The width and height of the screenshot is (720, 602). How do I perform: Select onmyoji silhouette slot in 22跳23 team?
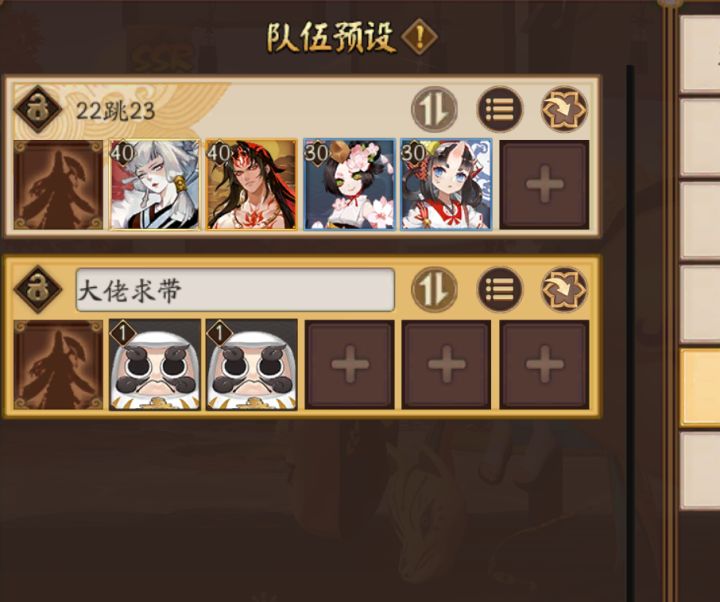pos(58,185)
